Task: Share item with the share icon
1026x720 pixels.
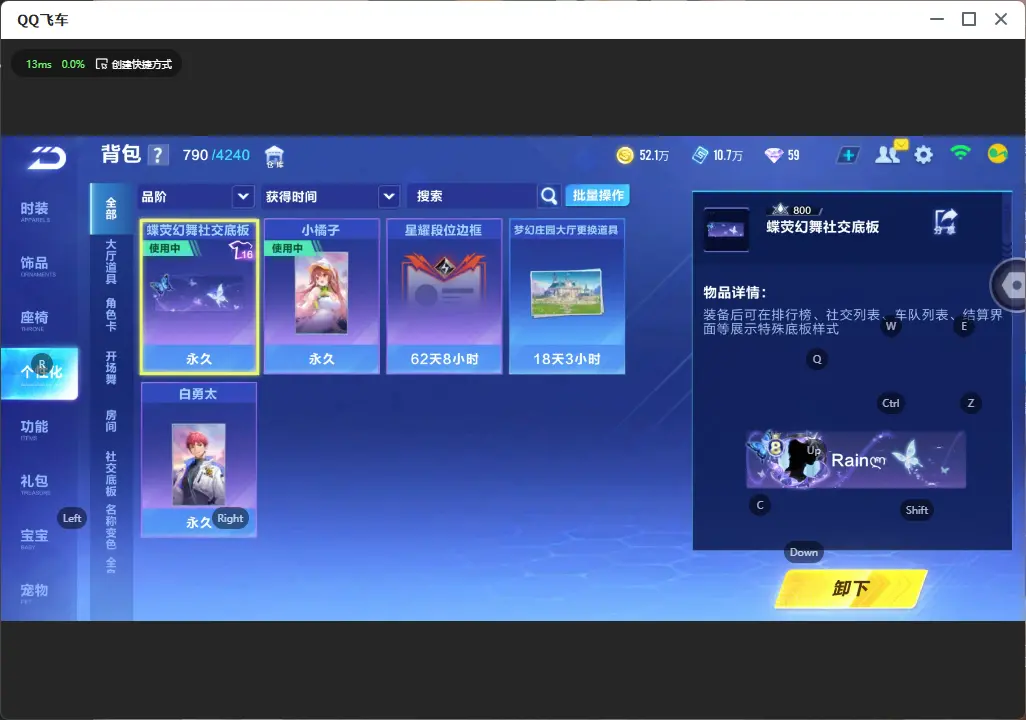Action: tap(946, 222)
